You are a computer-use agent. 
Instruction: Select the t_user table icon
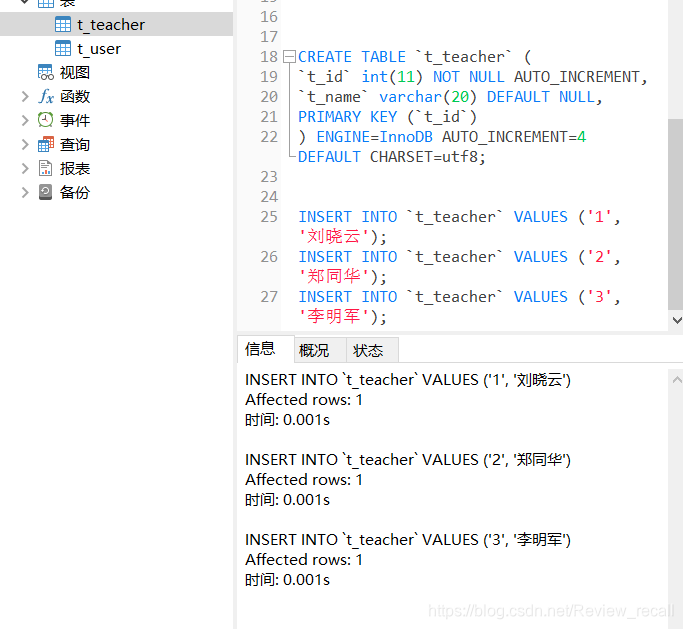[63, 48]
